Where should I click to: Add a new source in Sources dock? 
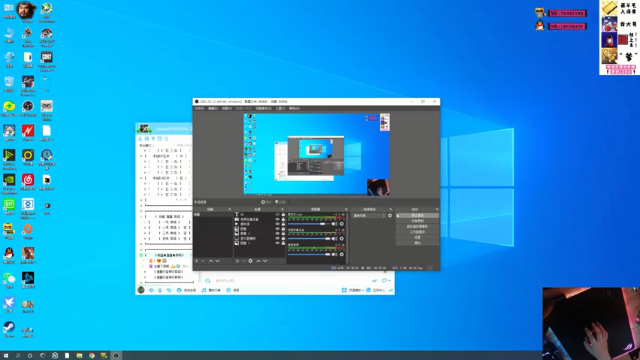238,261
